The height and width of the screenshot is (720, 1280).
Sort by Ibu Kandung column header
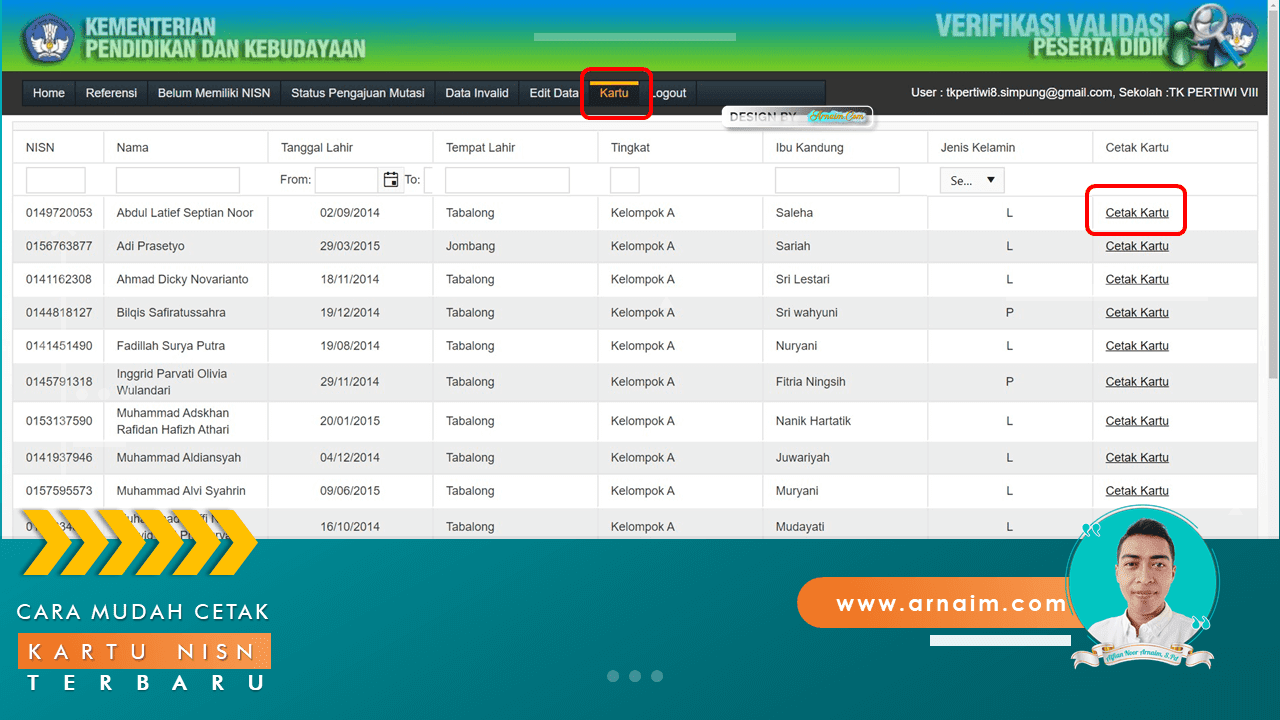coord(810,148)
